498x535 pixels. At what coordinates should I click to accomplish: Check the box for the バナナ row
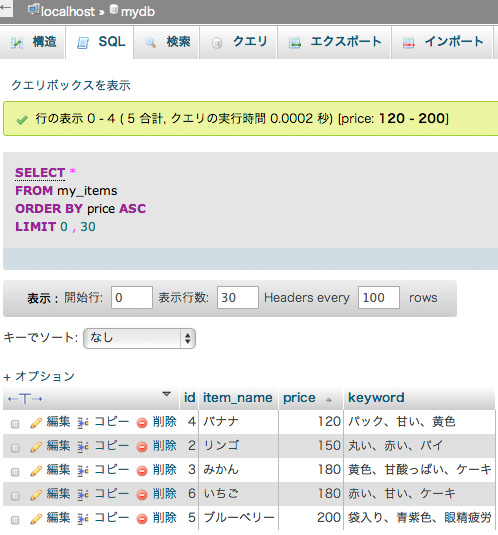coord(15,424)
